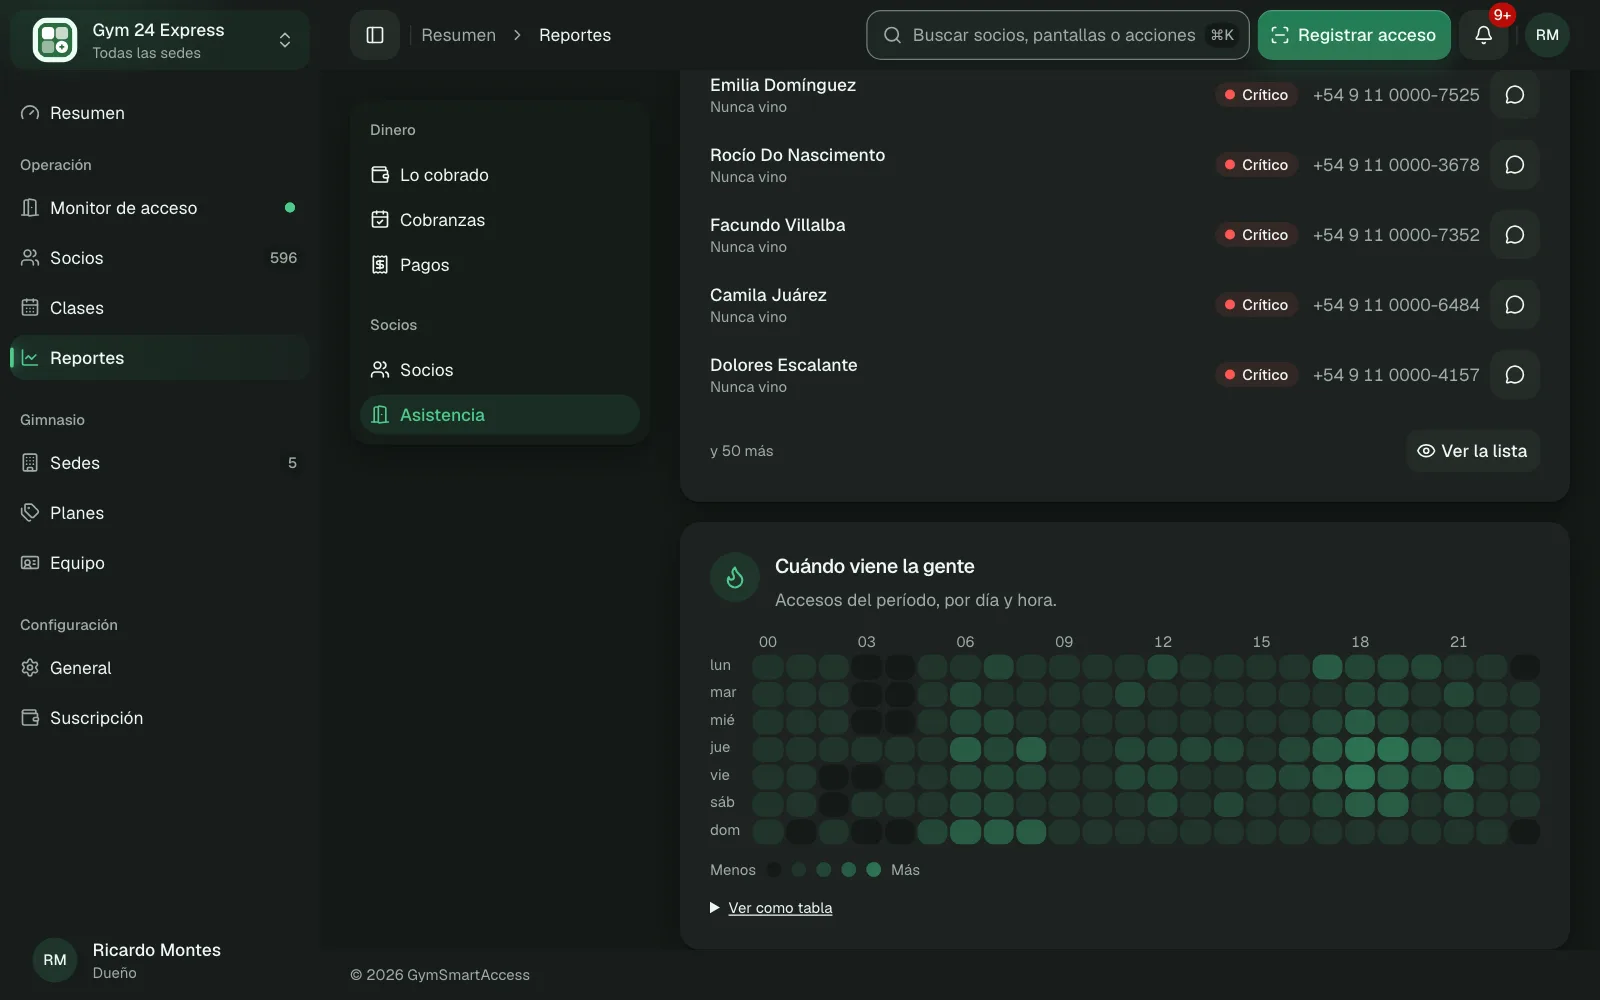This screenshot has width=1600, height=1000.
Task: Message Camila Juárez via chat icon
Action: point(1514,305)
